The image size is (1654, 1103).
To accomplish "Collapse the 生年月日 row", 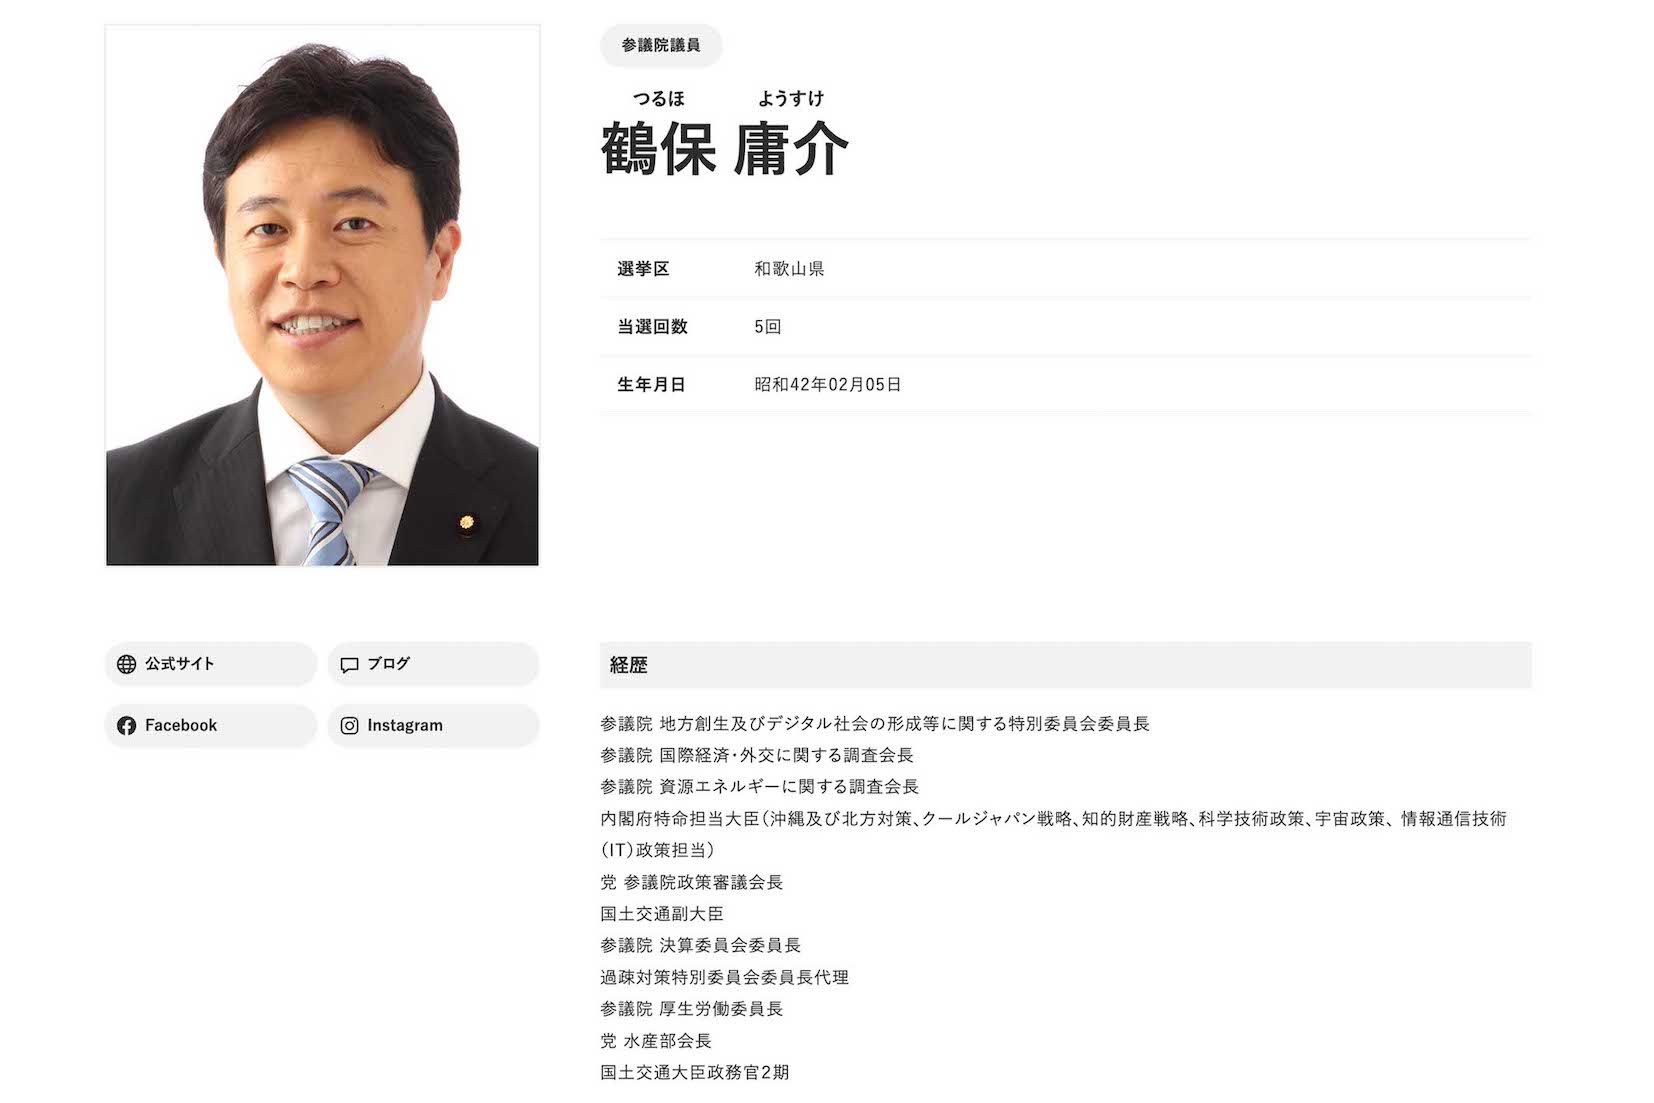I will coord(651,383).
